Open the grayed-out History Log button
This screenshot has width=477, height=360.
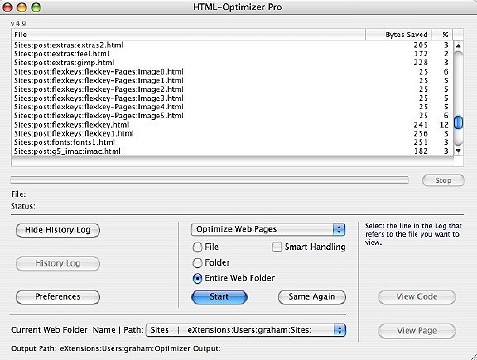pos(58,263)
